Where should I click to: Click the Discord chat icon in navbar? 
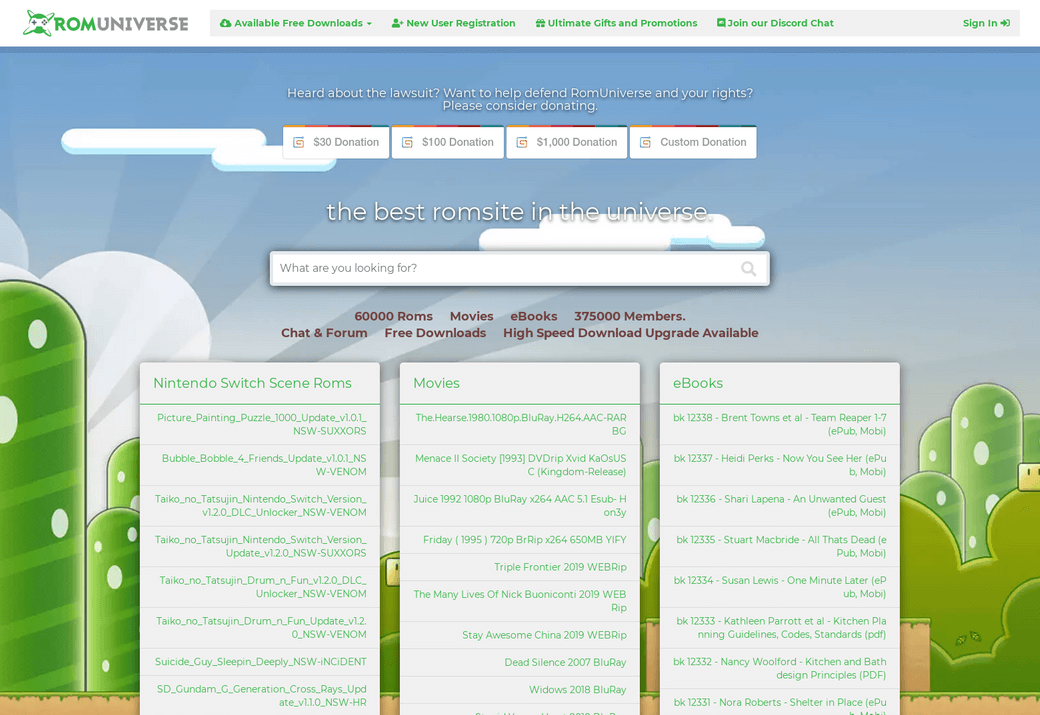721,23
